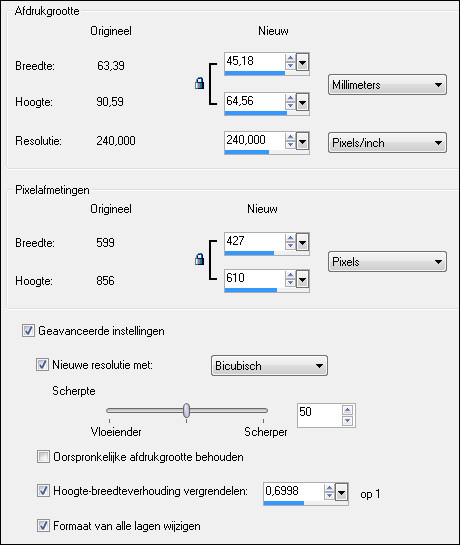Open slider popup beside print width 45,18
Viewport: 460px width, 545px height.
(x=302, y=63)
